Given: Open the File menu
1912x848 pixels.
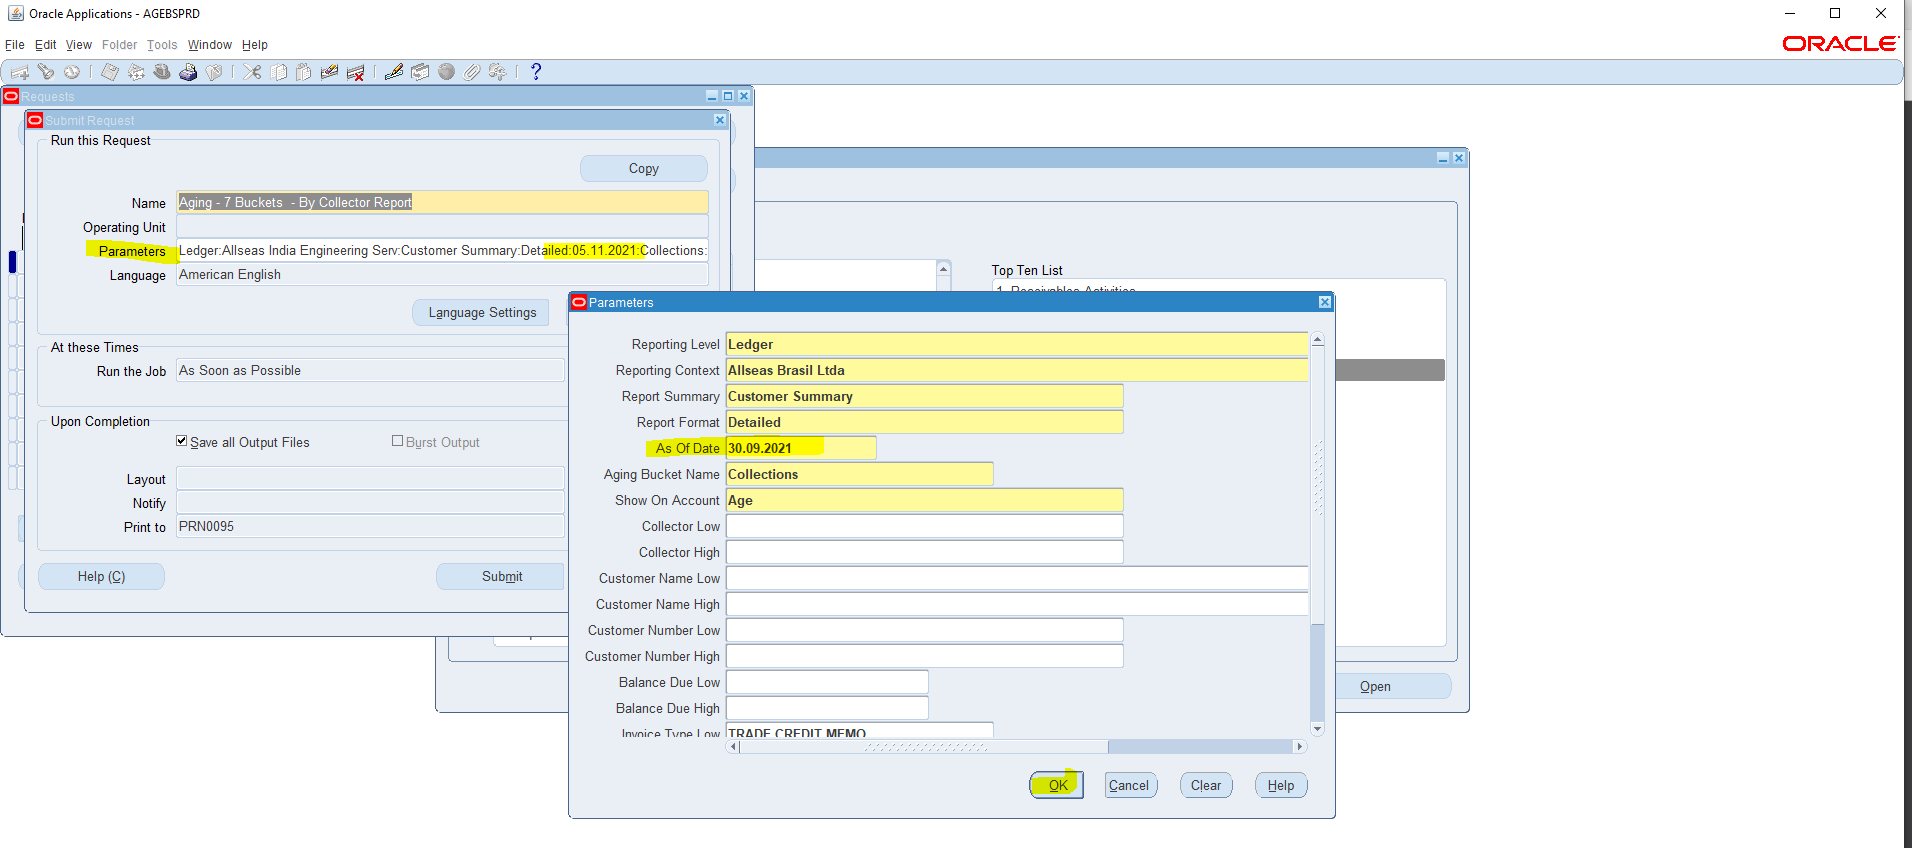Looking at the screenshot, I should pos(15,45).
